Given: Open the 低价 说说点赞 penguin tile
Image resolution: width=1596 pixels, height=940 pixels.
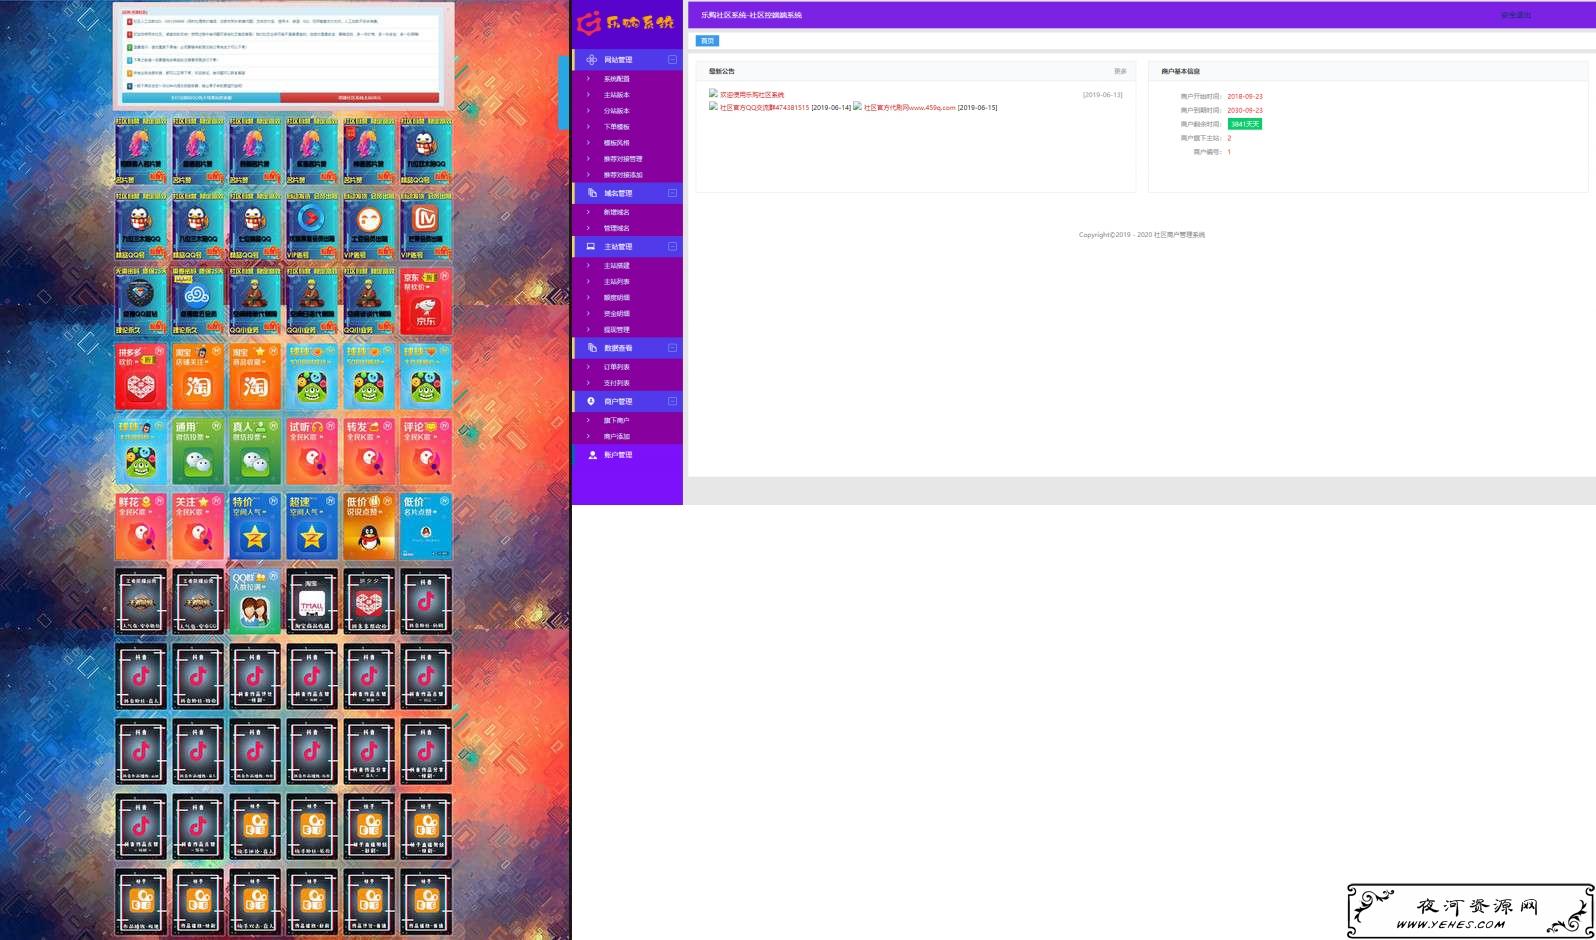Looking at the screenshot, I should click(x=369, y=527).
